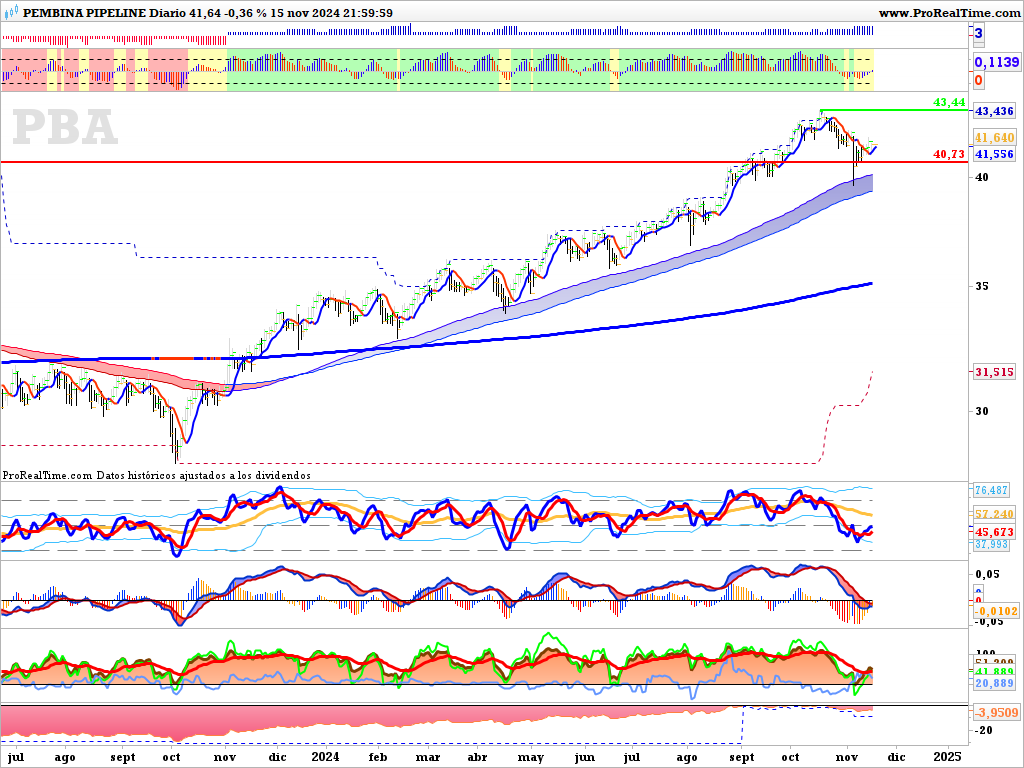Click the 57,240 oscillator average label

coord(994,514)
